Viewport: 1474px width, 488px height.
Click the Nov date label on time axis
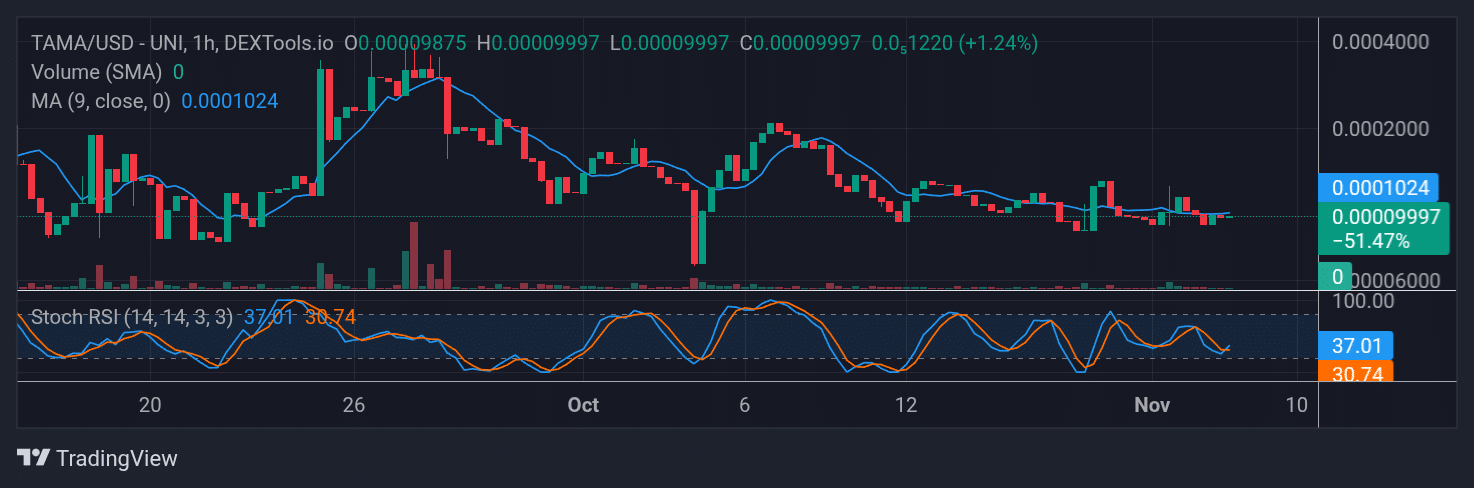tap(1152, 405)
